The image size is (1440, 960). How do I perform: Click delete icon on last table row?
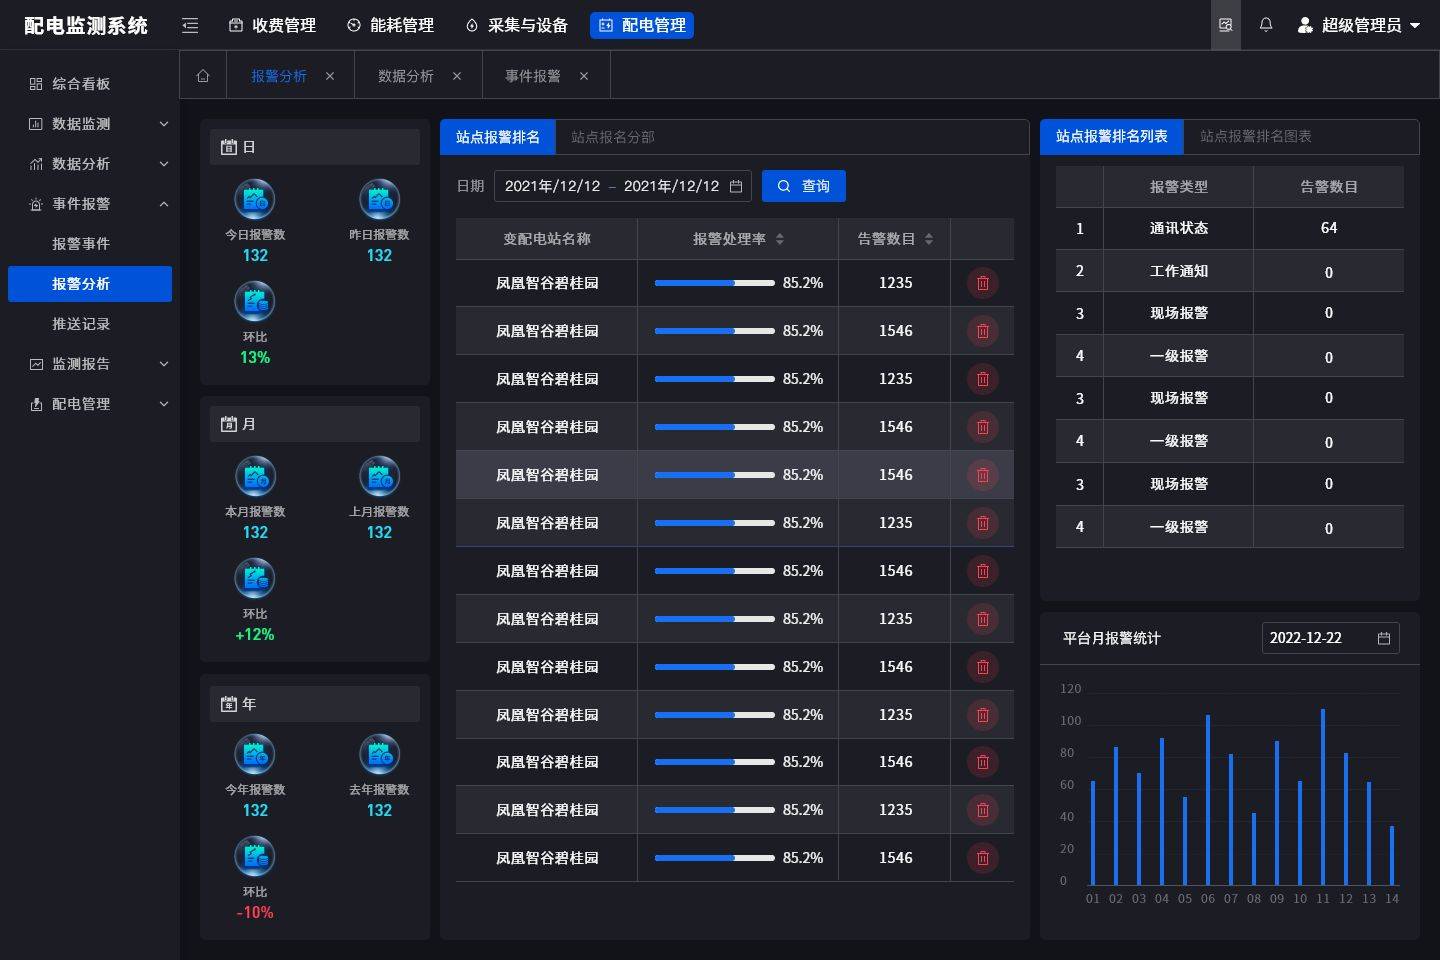pyautogui.click(x=982, y=858)
